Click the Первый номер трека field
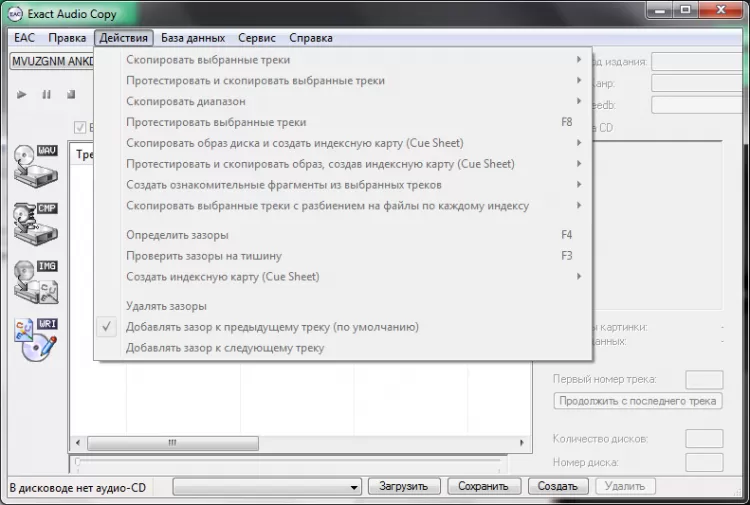Viewport: 750px width, 505px height. [704, 380]
